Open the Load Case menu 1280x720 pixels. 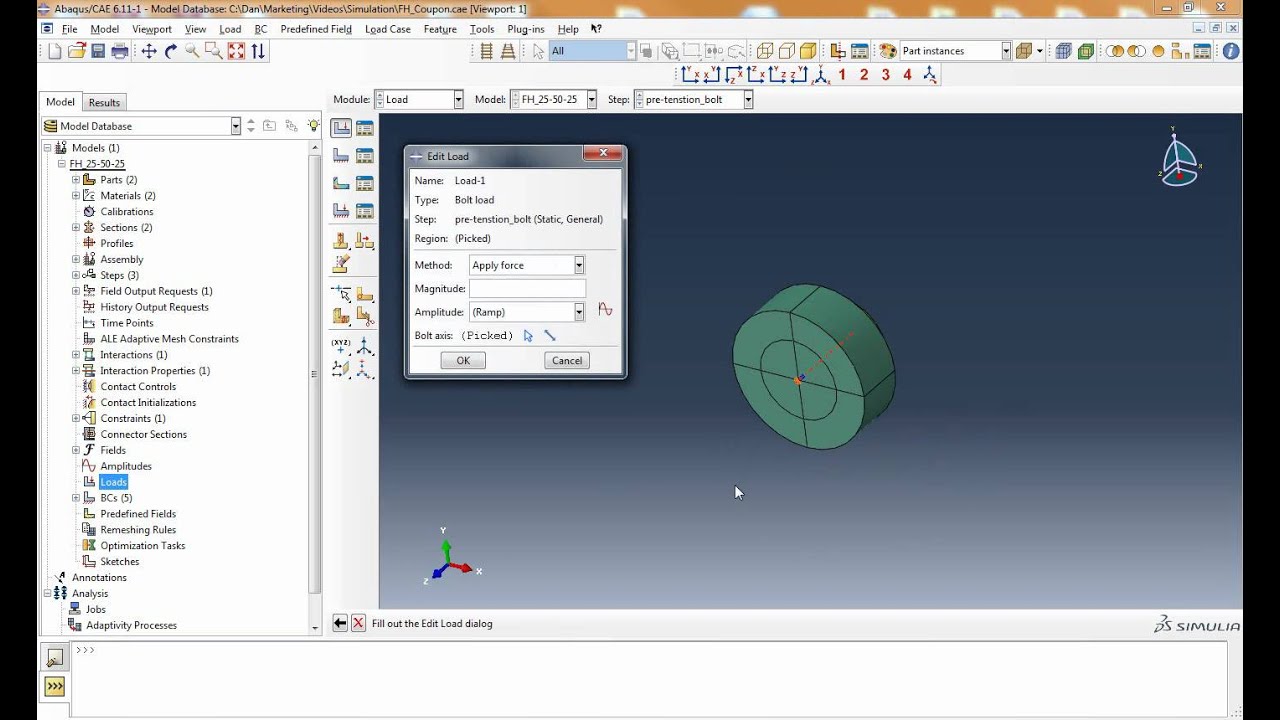(x=388, y=29)
